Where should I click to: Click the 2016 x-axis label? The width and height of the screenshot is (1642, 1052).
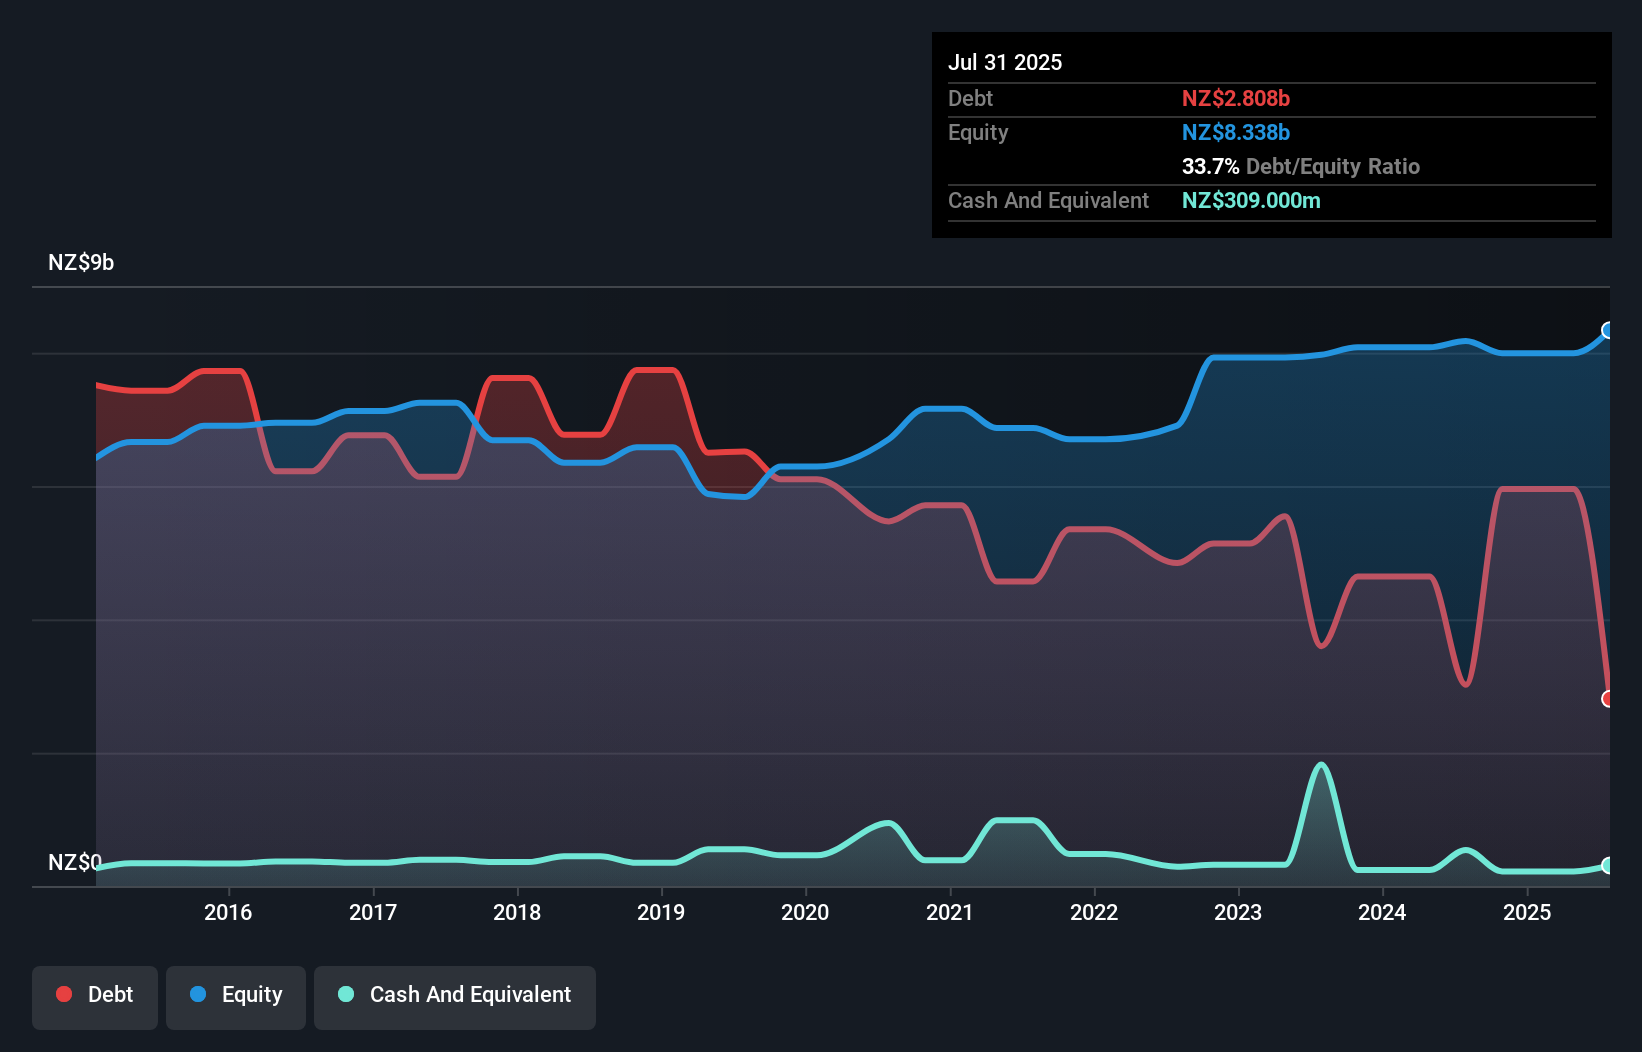pyautogui.click(x=228, y=912)
